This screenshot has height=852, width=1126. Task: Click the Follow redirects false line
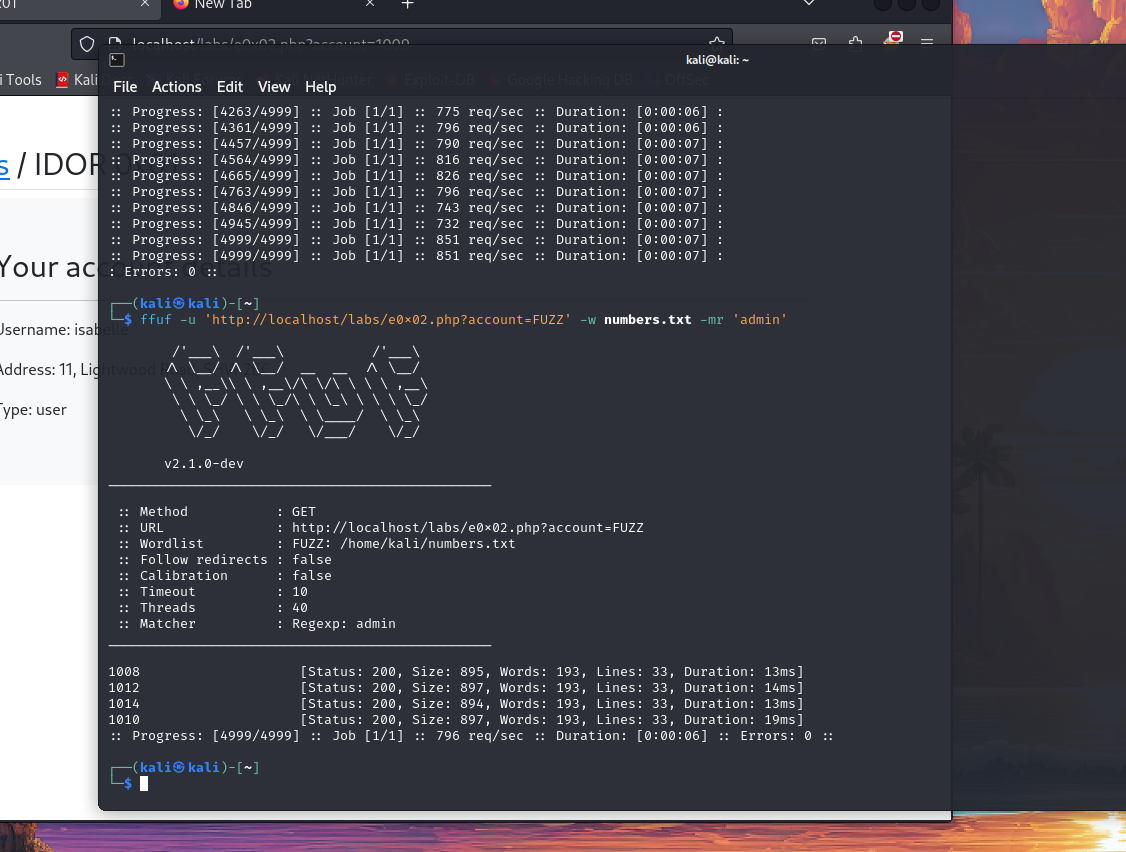pos(225,560)
